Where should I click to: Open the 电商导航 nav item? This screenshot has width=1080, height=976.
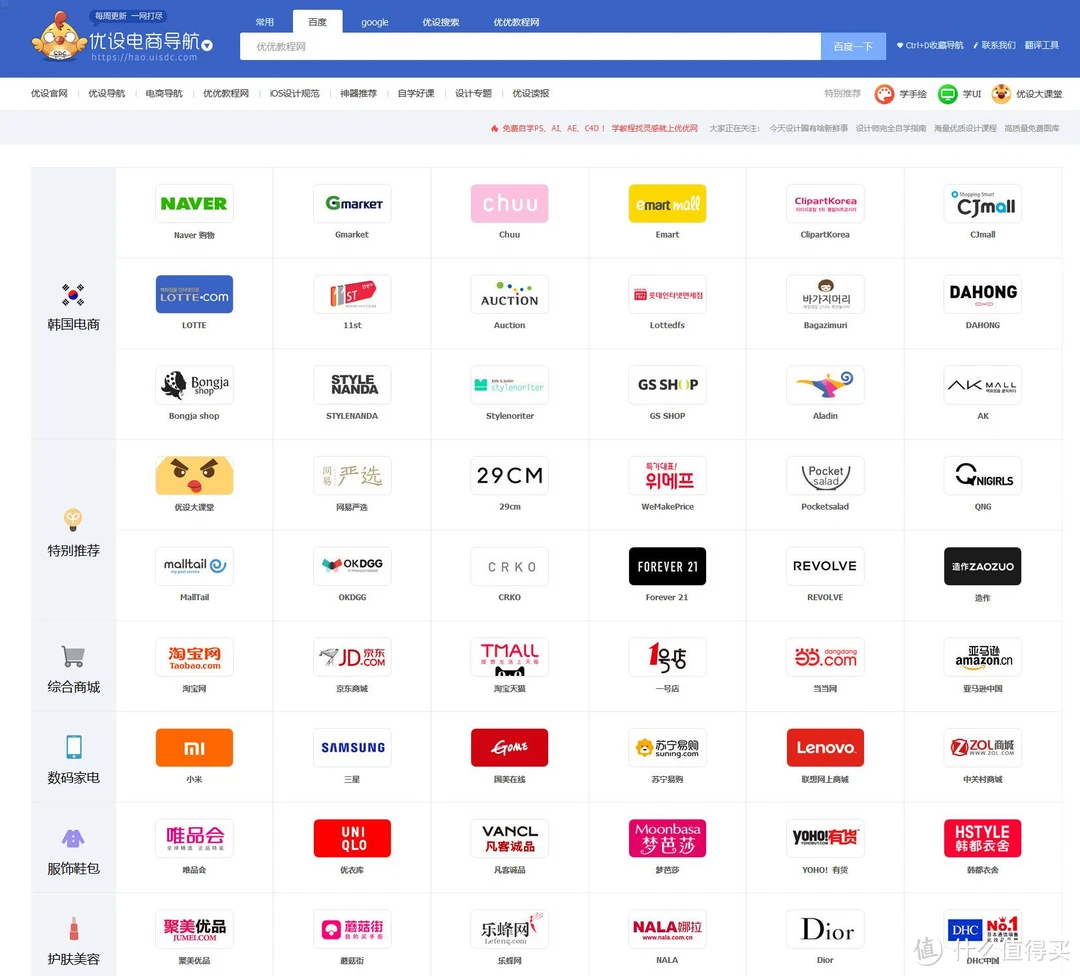coord(164,94)
